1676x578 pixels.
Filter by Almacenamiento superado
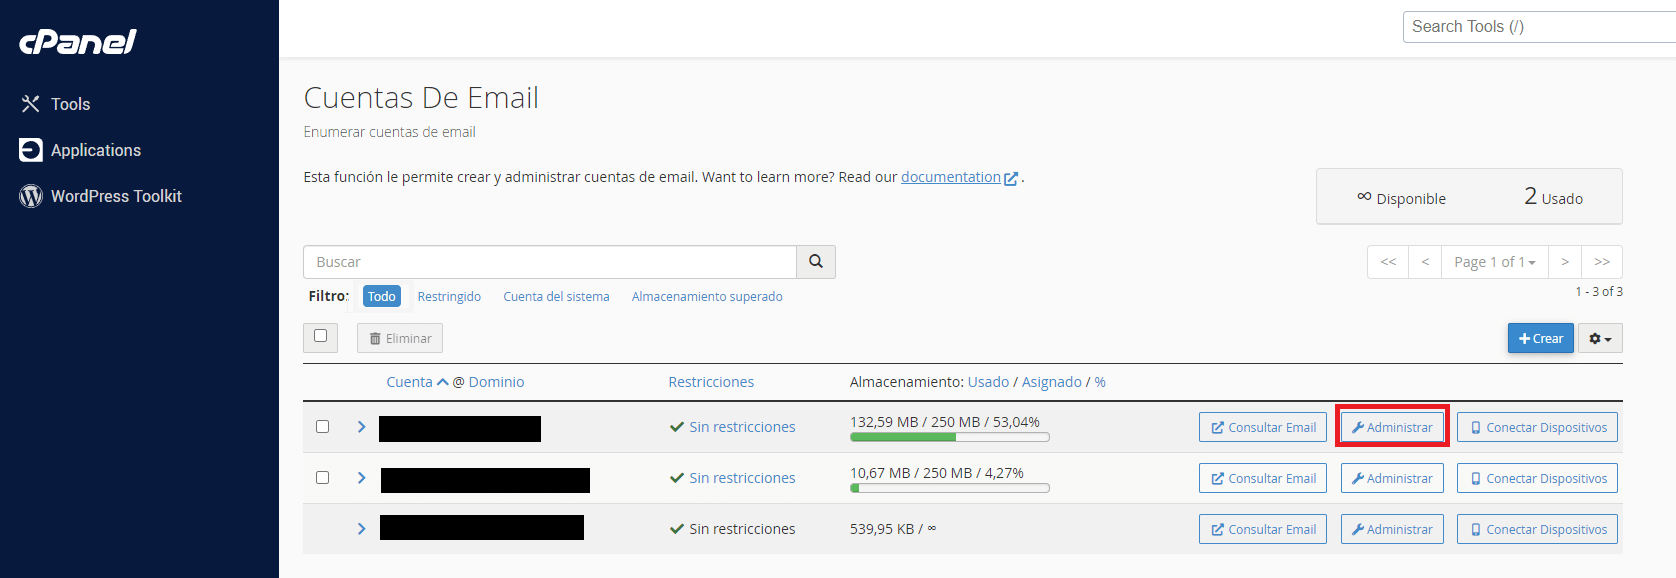click(x=707, y=297)
